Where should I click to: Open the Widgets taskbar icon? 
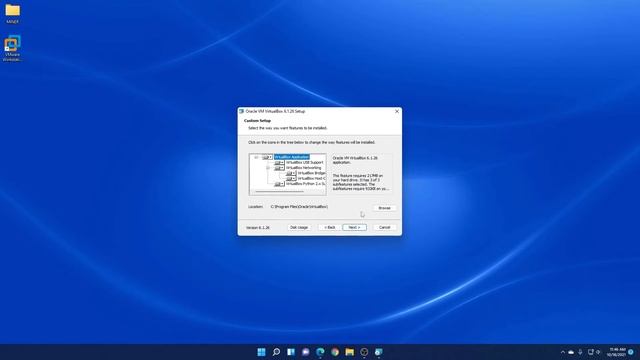tap(291, 352)
